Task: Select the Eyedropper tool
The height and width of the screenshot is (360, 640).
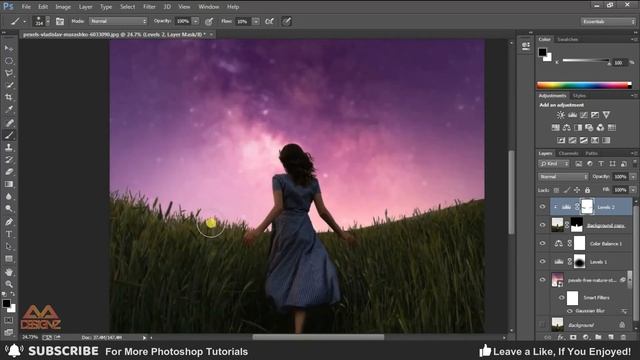Action: pos(9,109)
